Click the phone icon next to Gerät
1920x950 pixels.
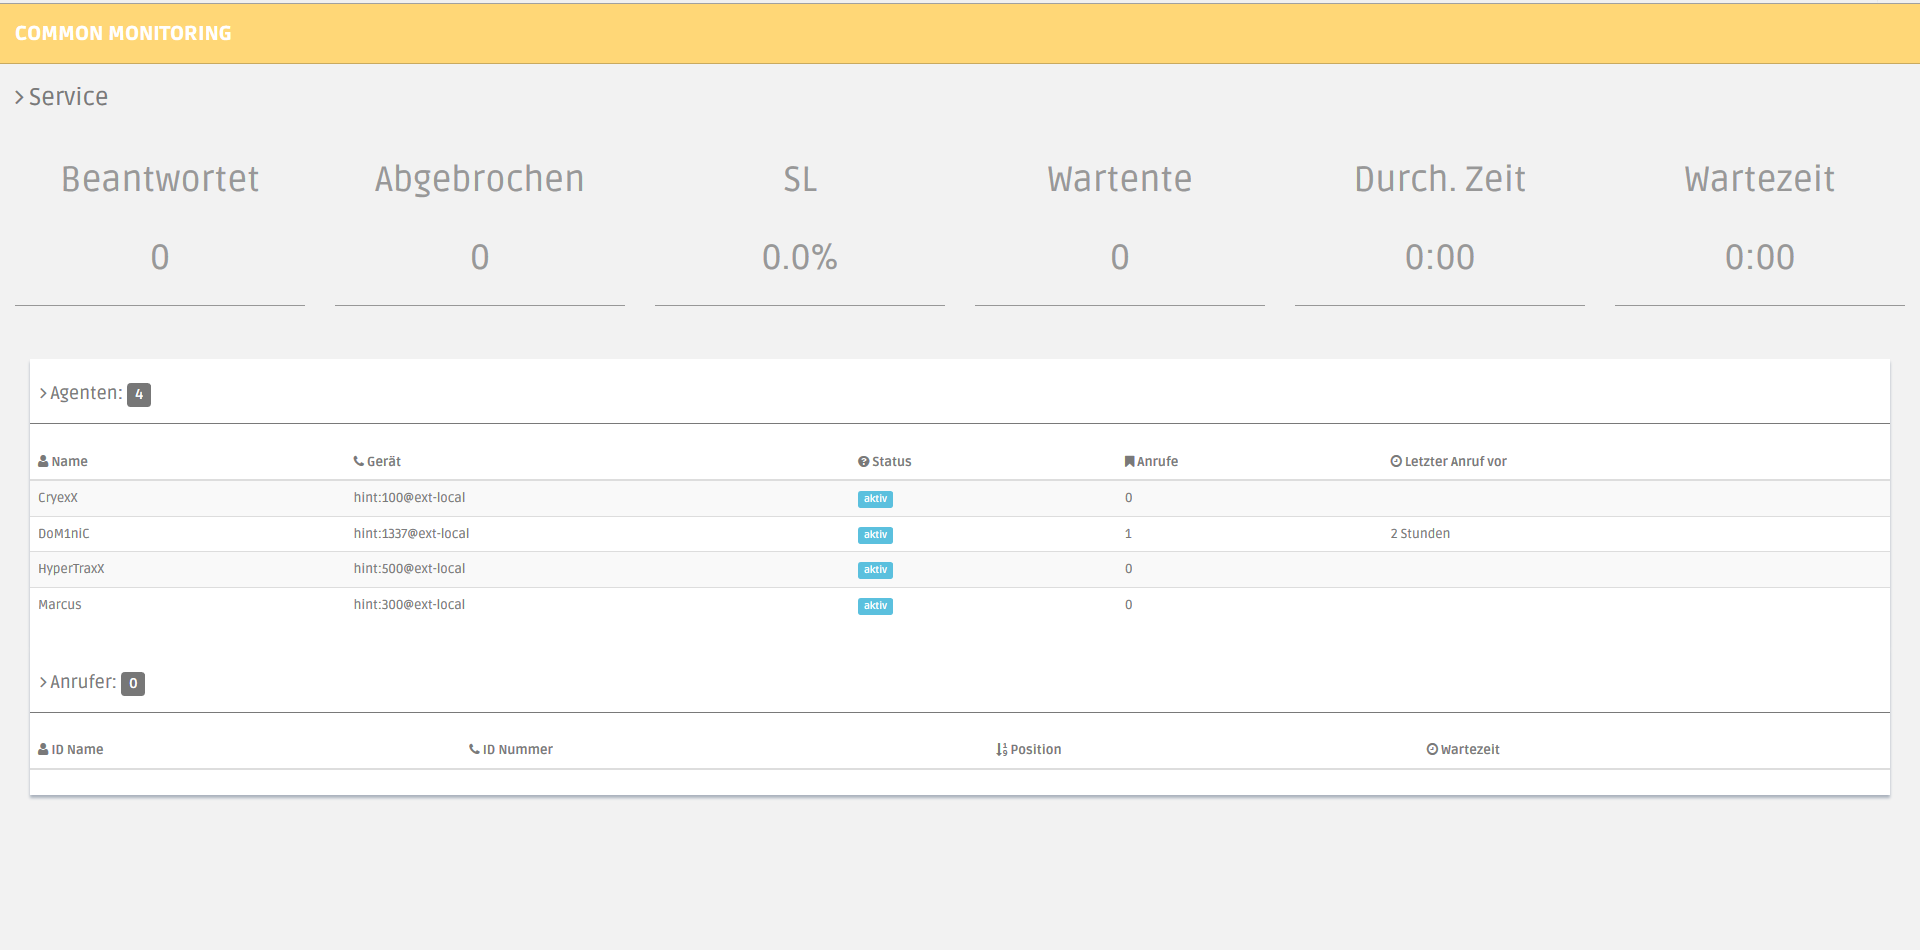click(358, 461)
